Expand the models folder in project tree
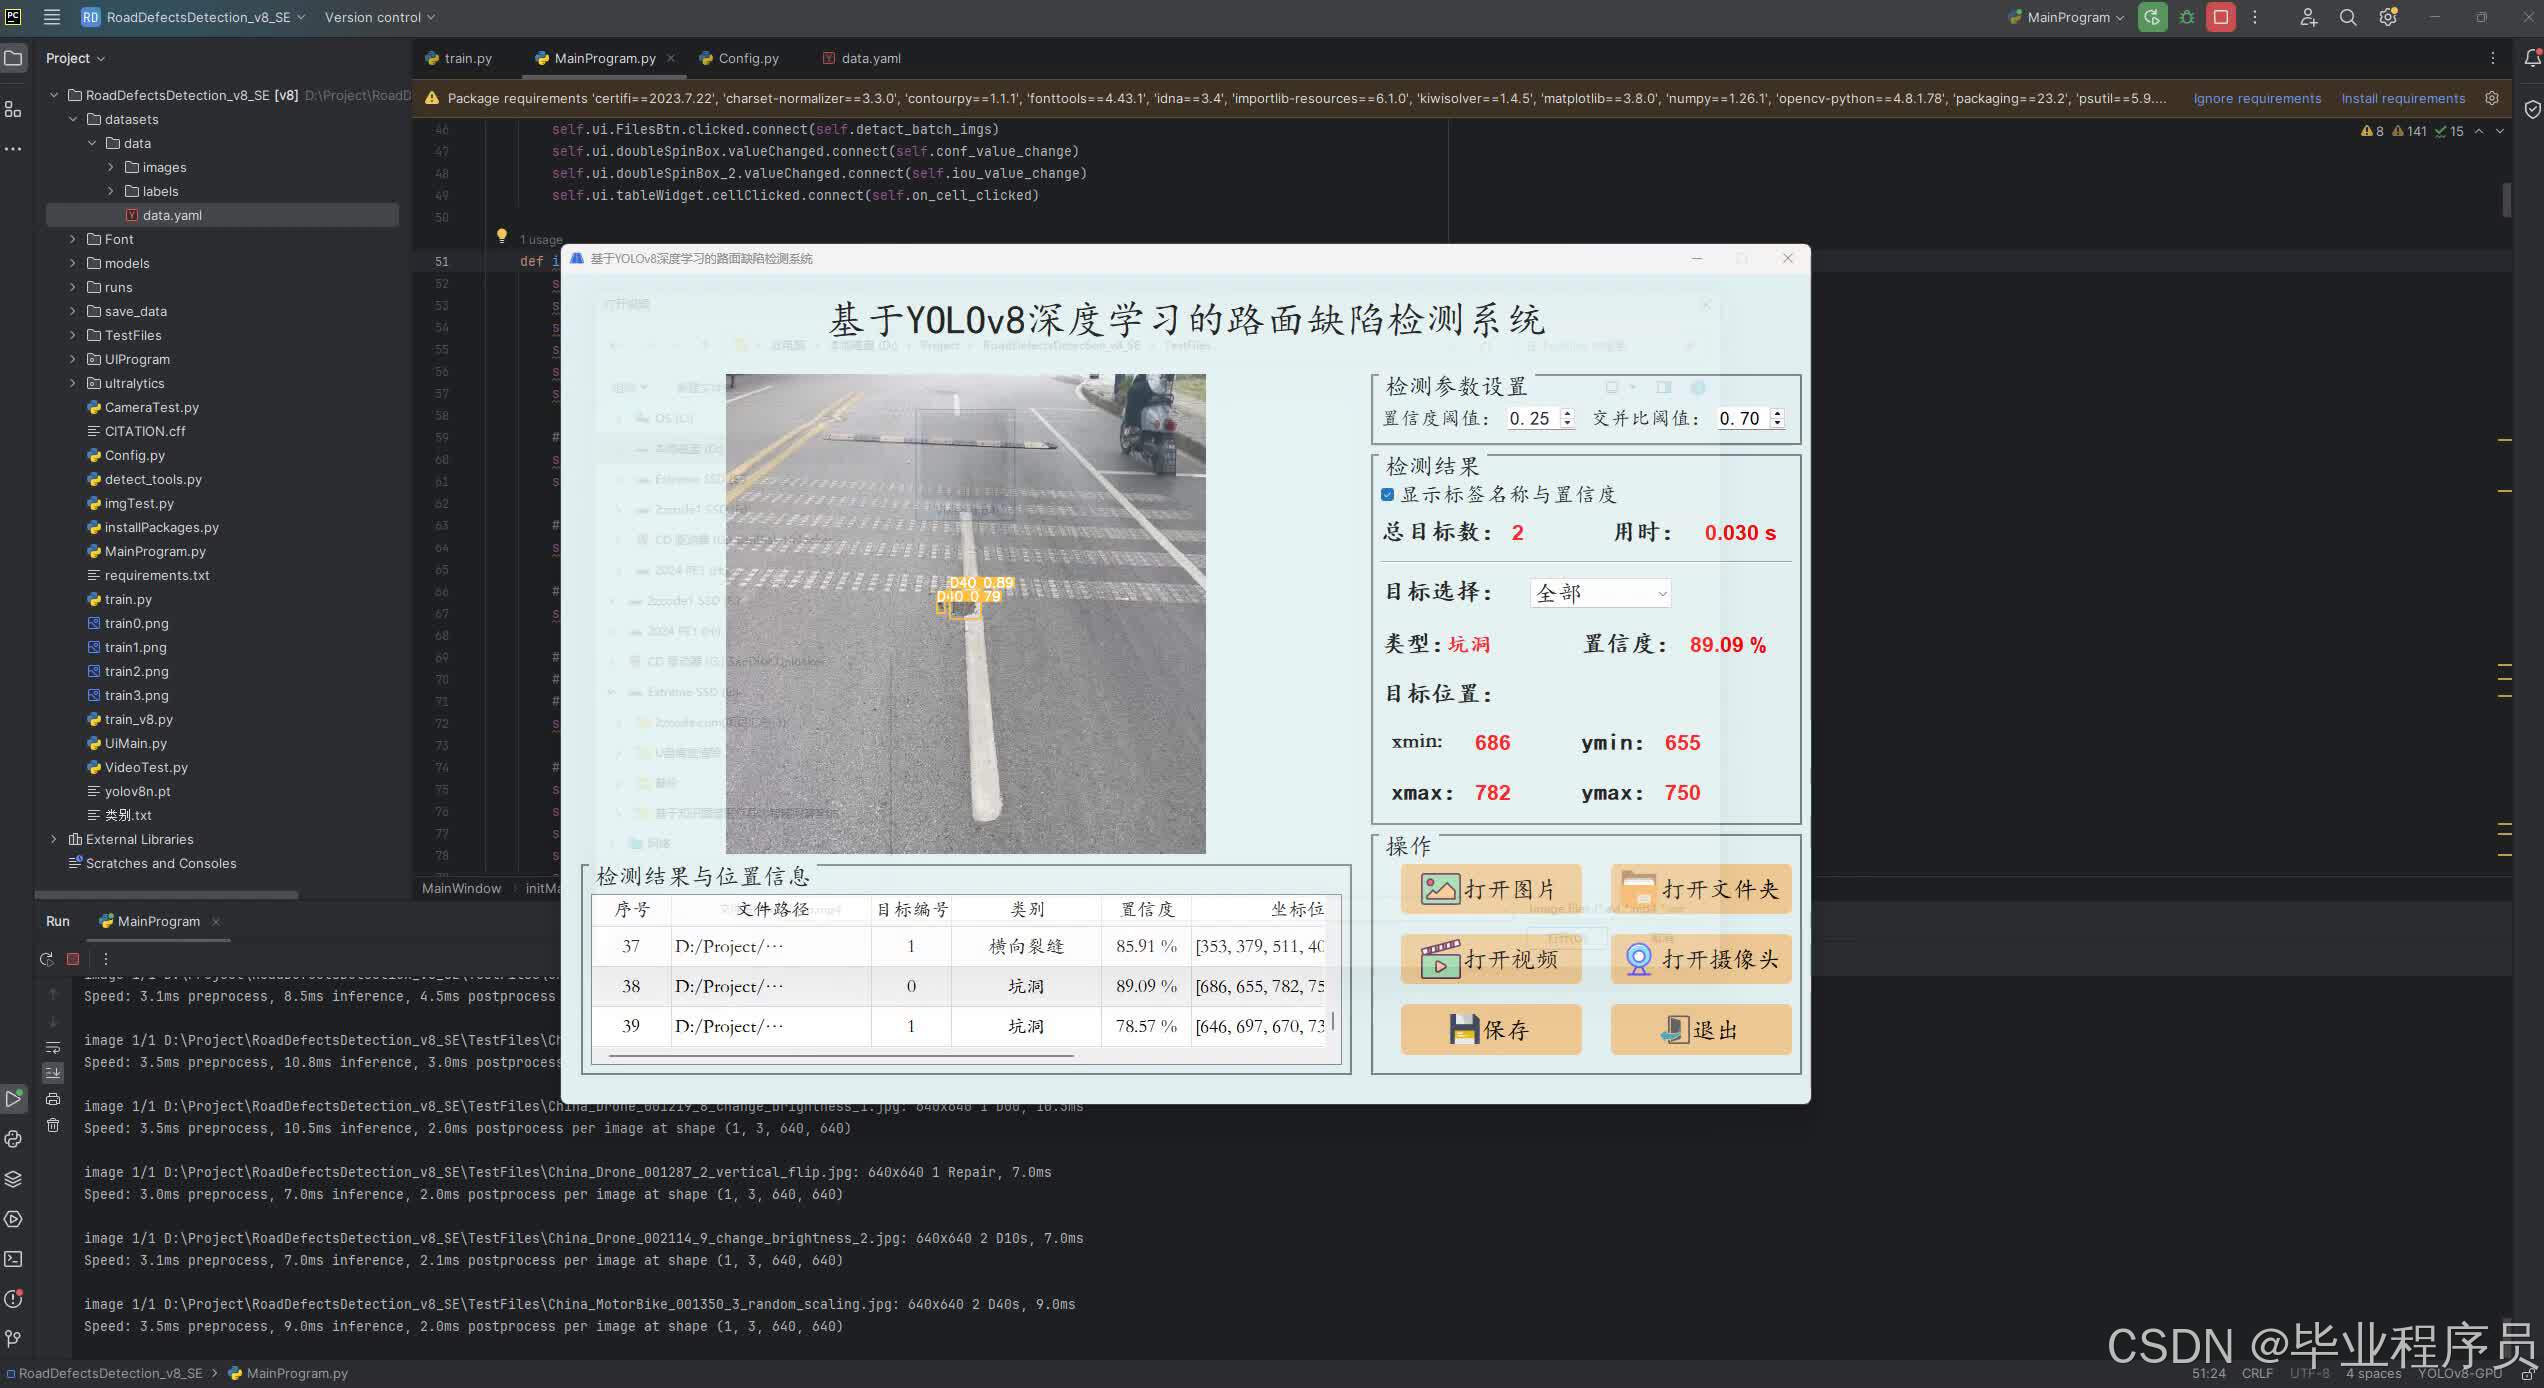The width and height of the screenshot is (2544, 1388). [73, 263]
